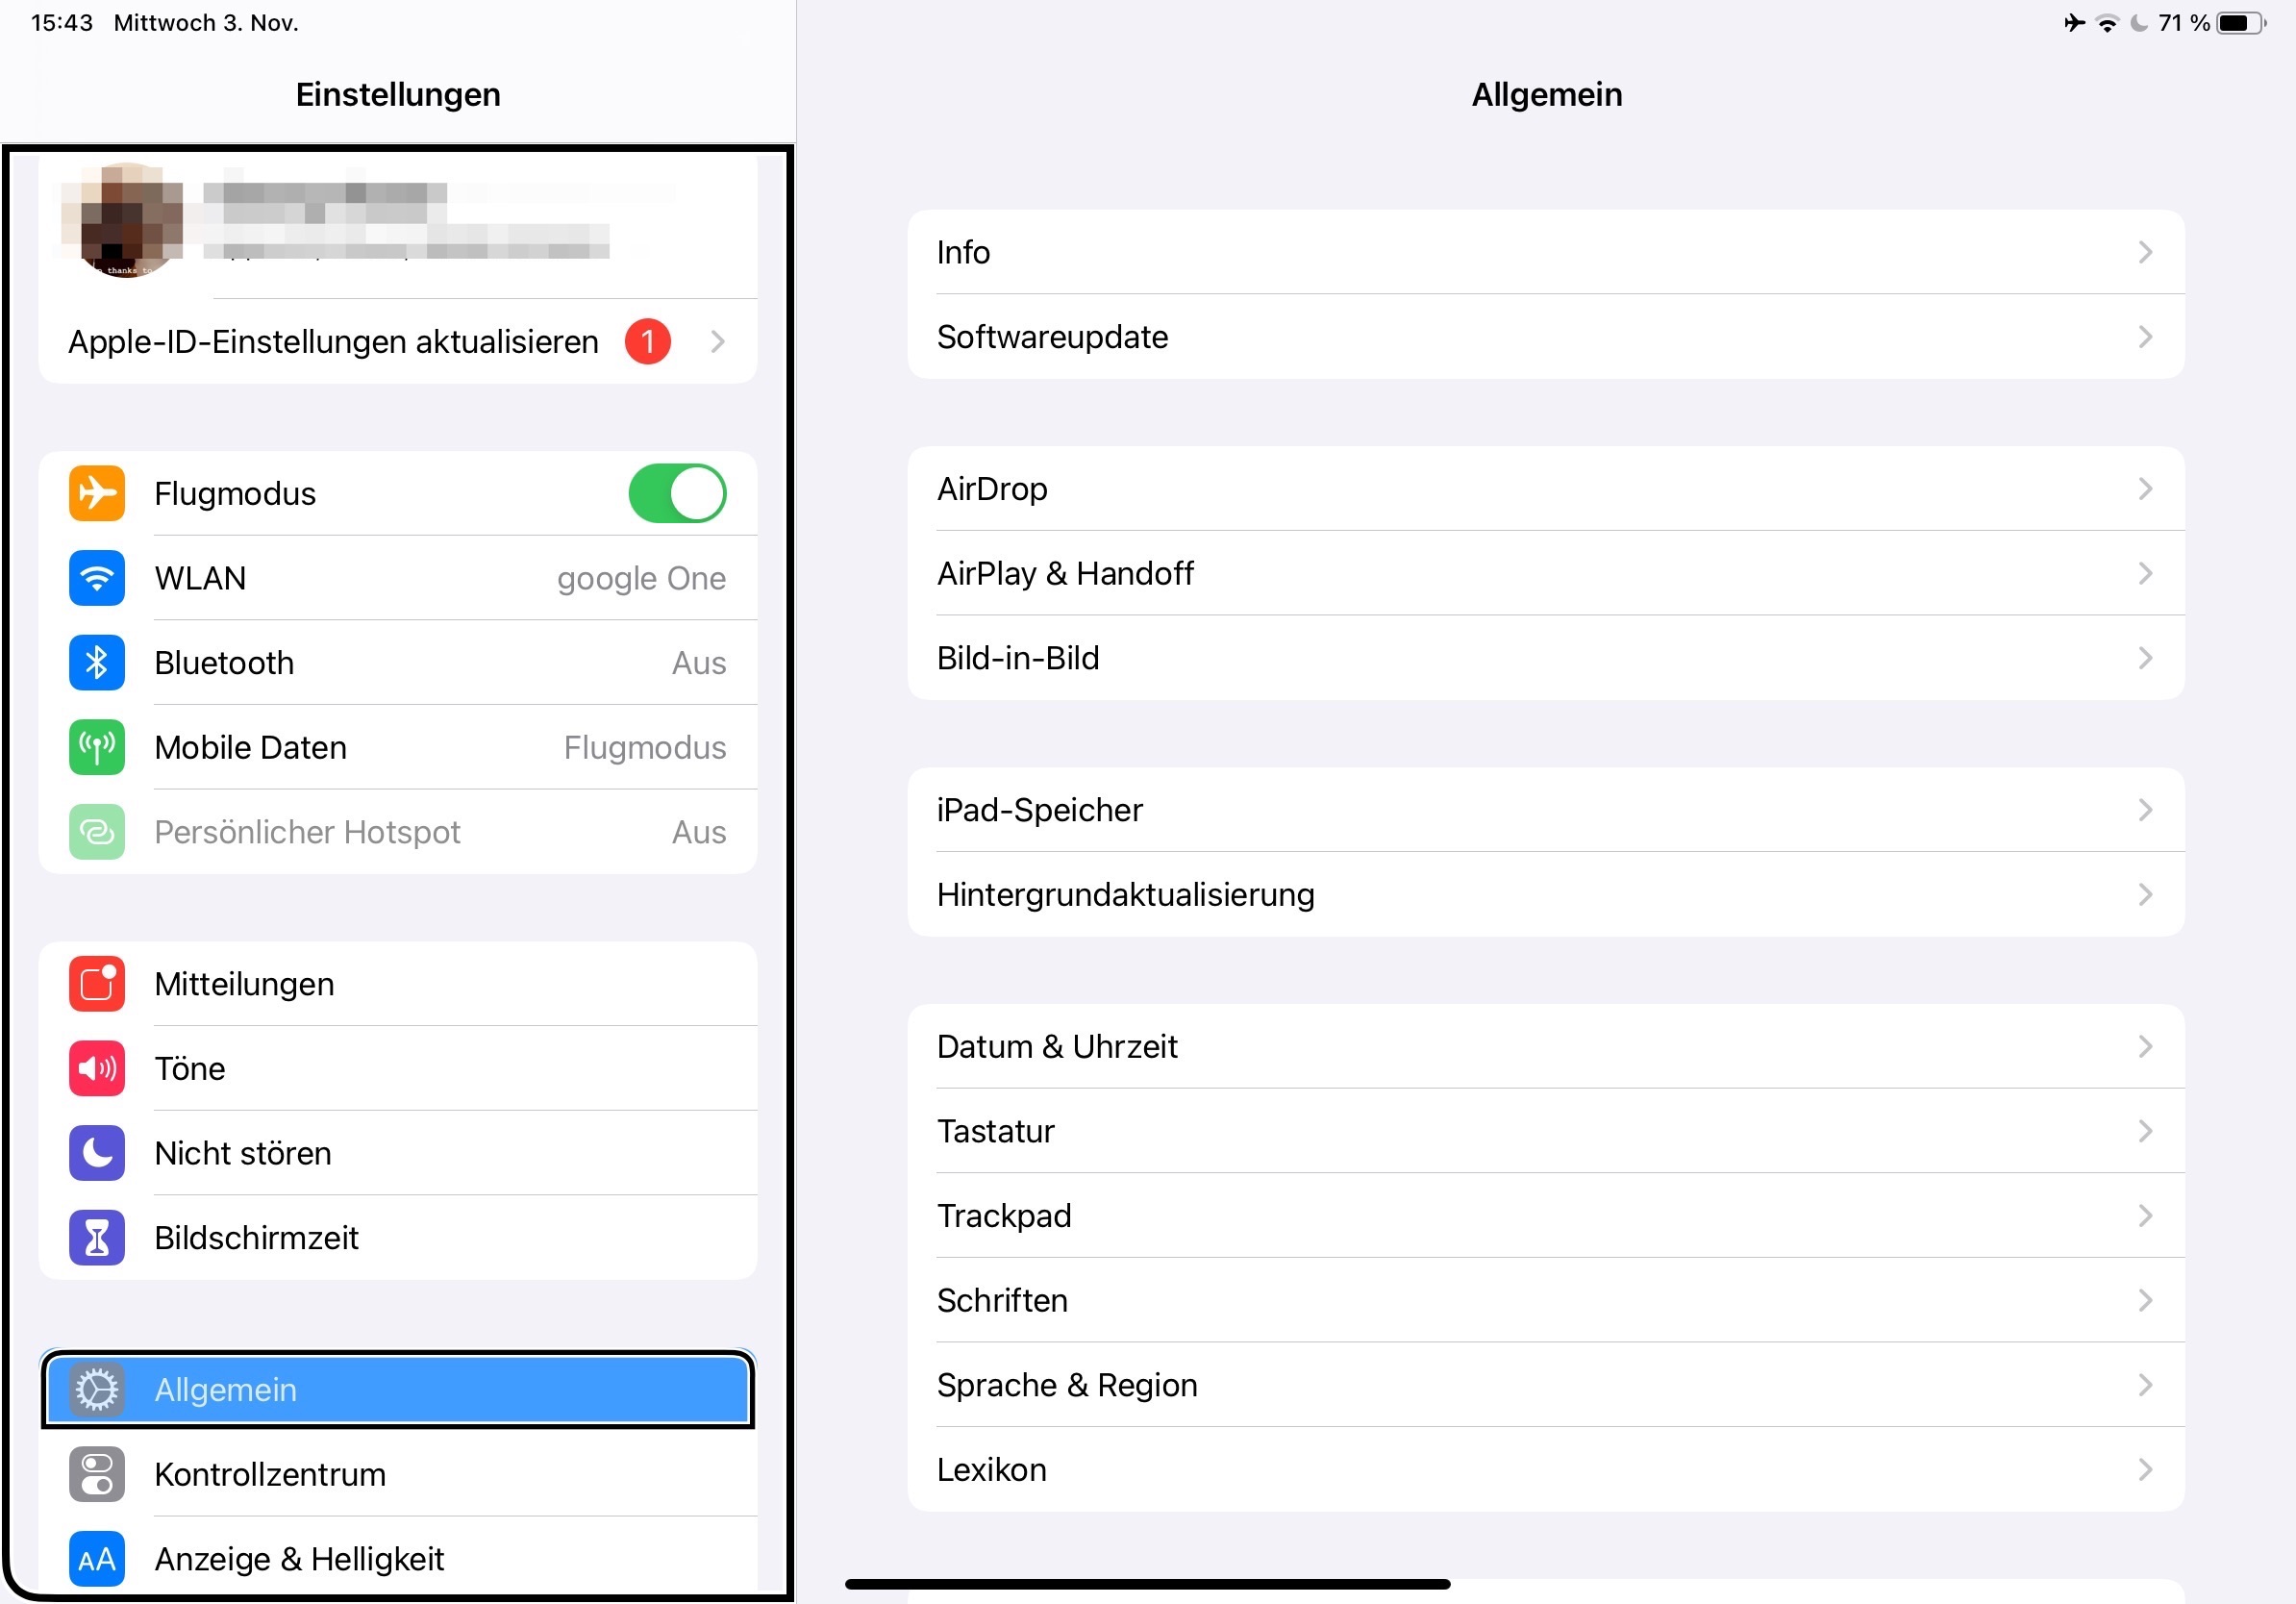2296x1604 pixels.
Task: Tap the Nicht stören moon icon
Action: [97, 1153]
